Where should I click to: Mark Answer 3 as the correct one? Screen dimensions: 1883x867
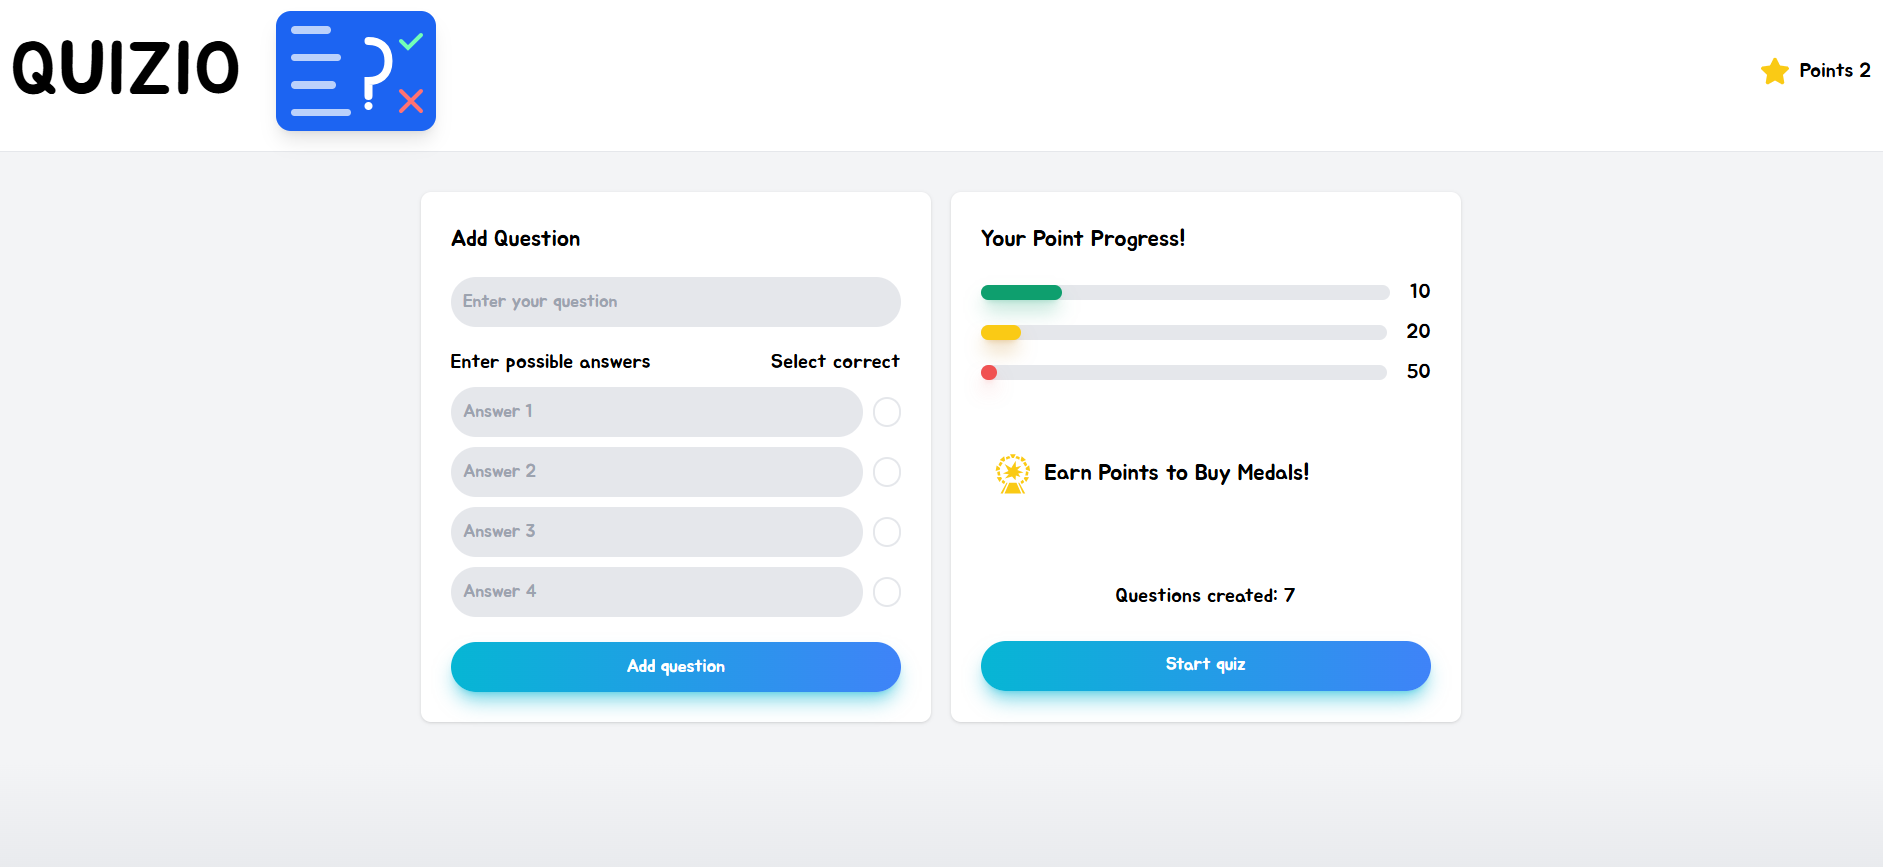(x=887, y=532)
